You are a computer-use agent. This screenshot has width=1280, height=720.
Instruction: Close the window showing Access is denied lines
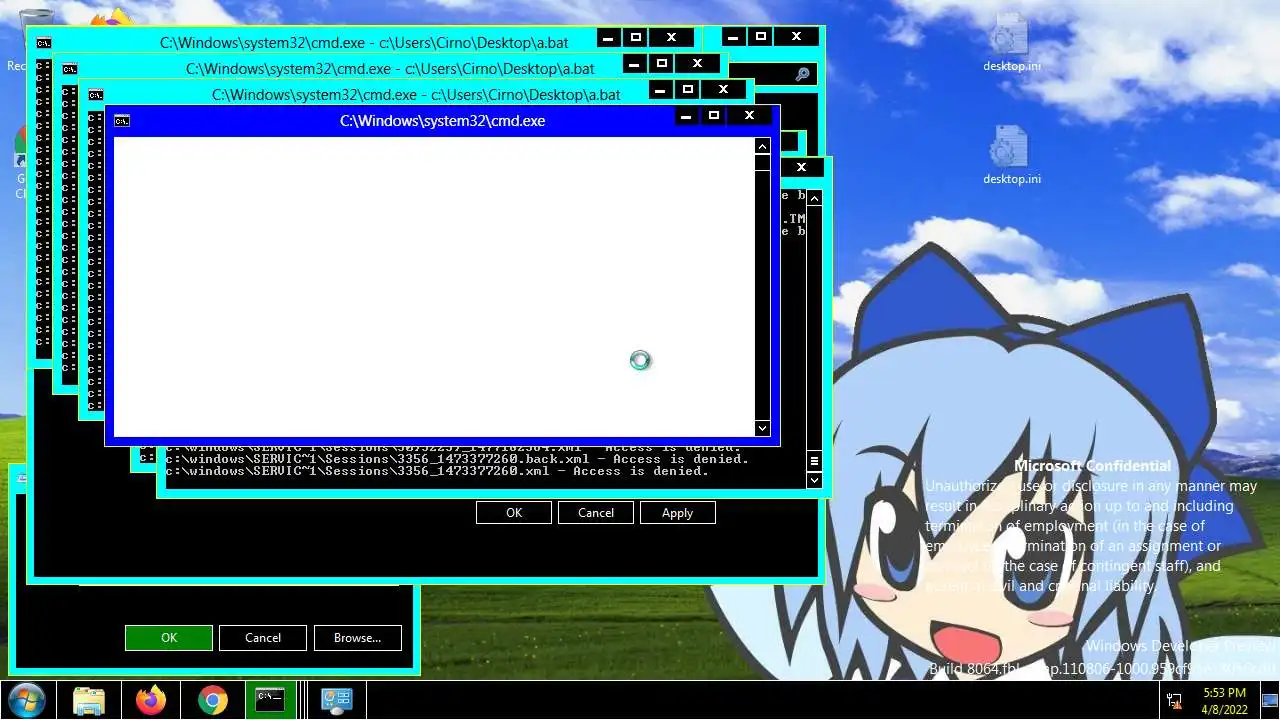(801, 167)
